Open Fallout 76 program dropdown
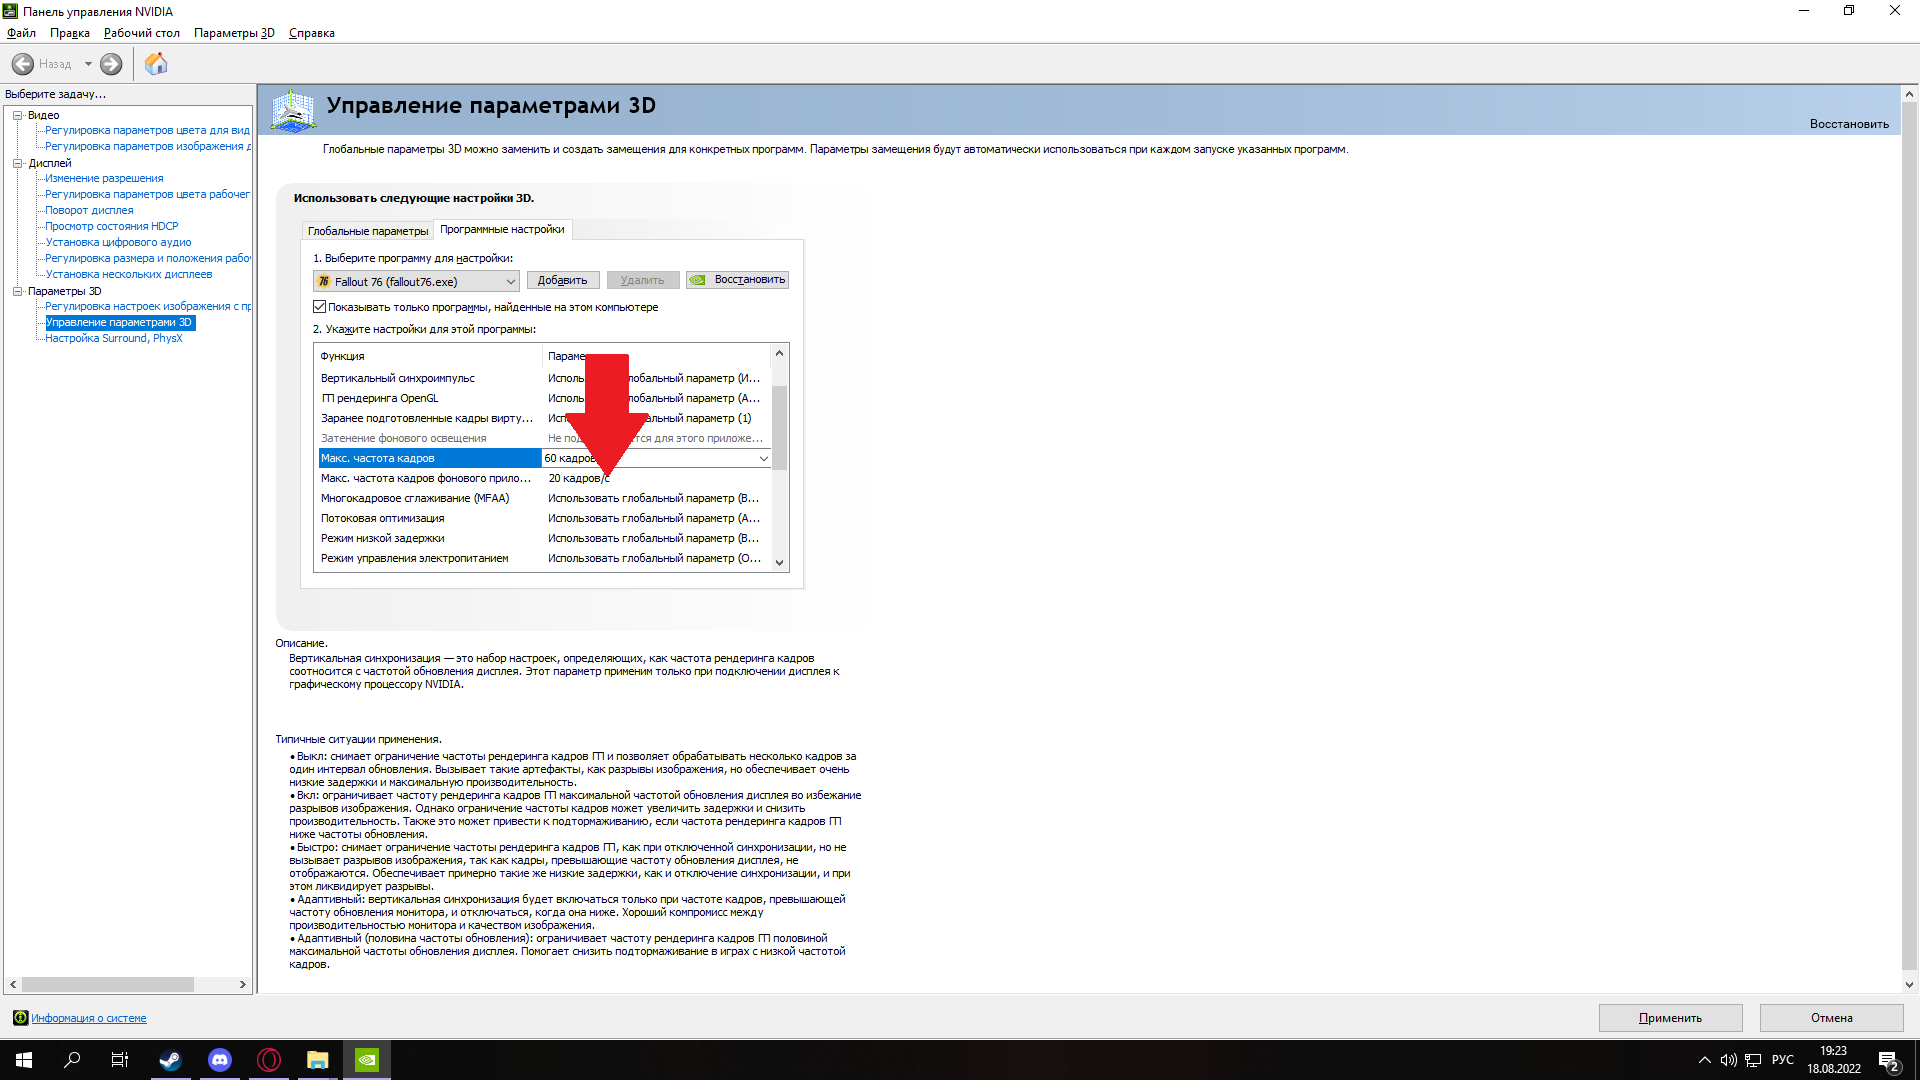The image size is (1920, 1080). click(x=510, y=282)
